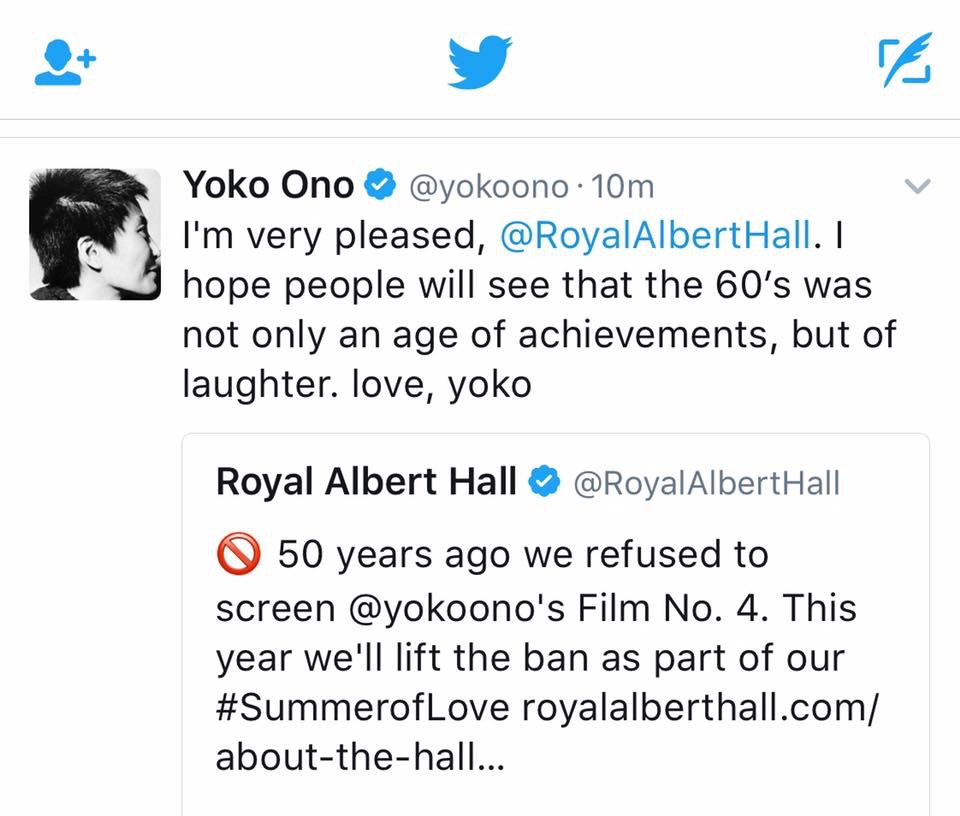Expand the tweet options chevron
Screen dimensions: 960x816
(916, 186)
